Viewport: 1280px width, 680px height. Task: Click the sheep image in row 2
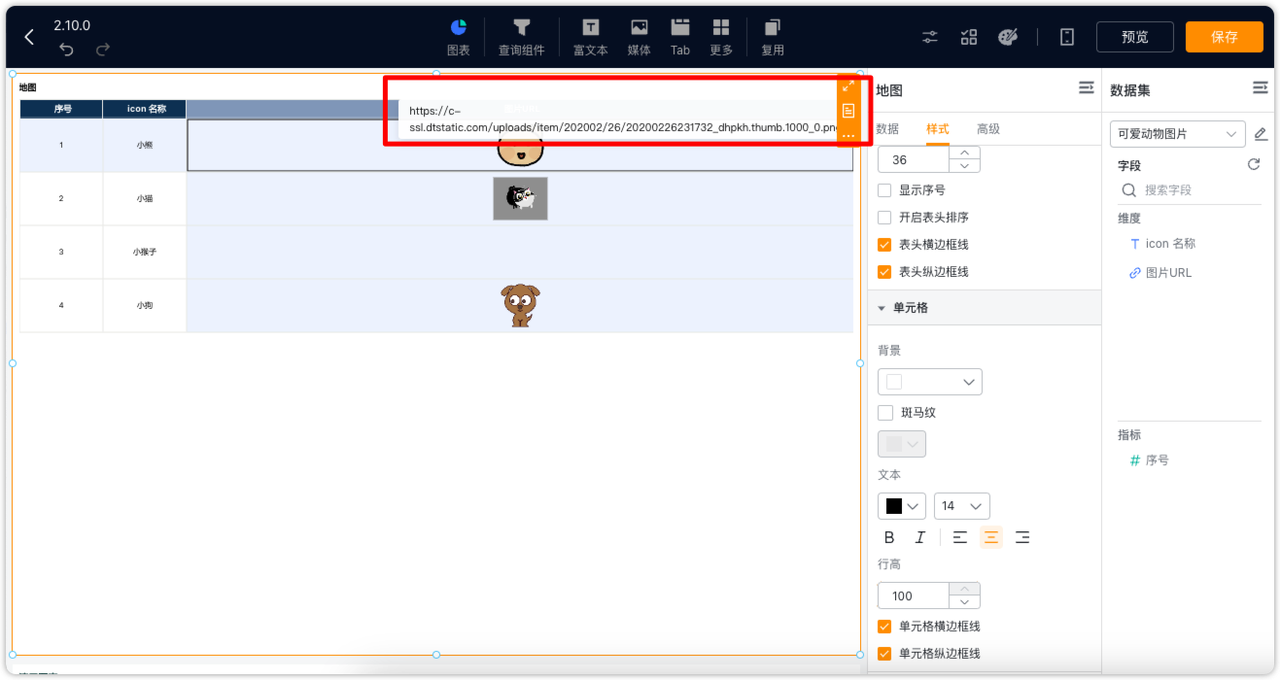tap(520, 199)
